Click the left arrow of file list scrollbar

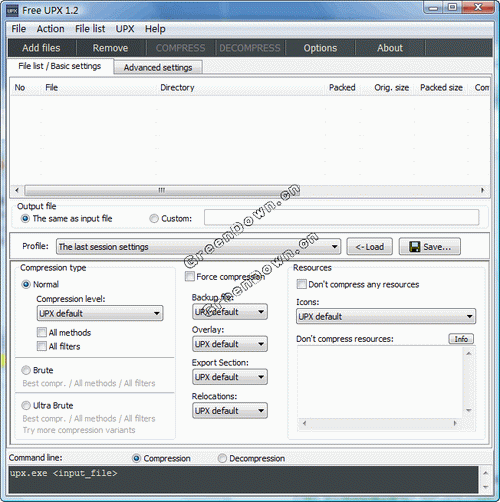click(x=17, y=190)
